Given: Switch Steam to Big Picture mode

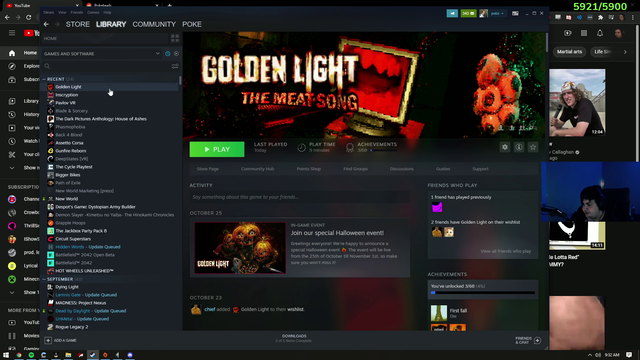Looking at the screenshot, I should (515, 13).
